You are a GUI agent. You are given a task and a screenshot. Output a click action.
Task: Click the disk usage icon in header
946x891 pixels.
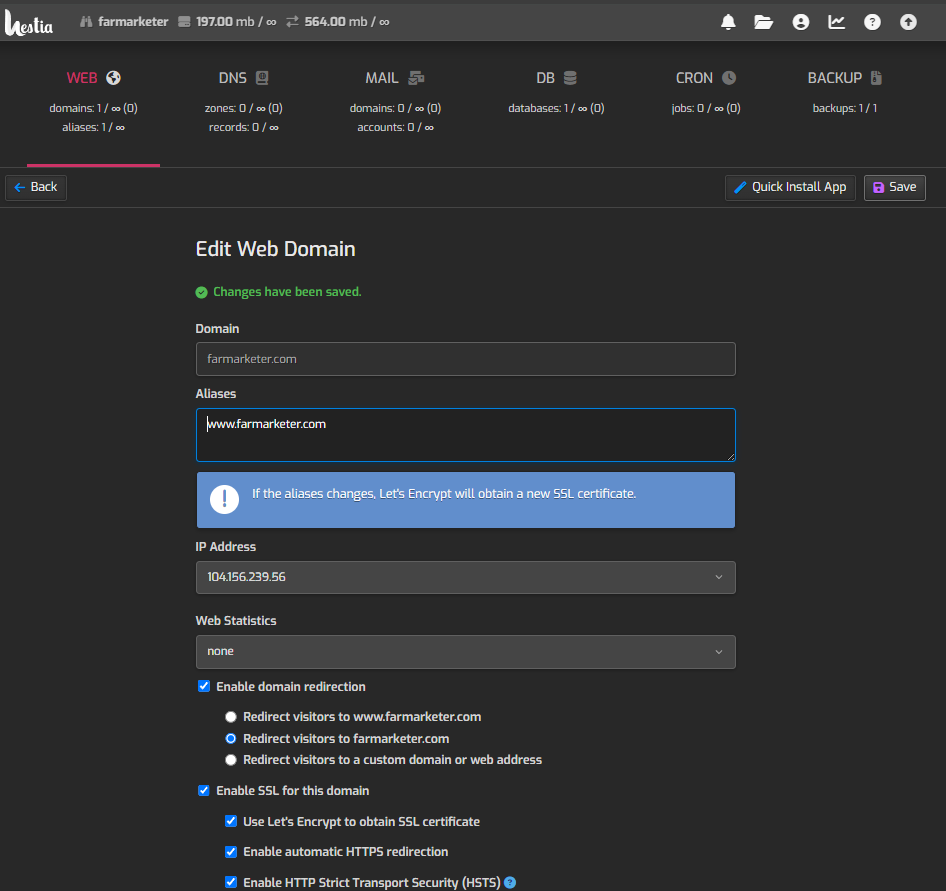click(184, 22)
